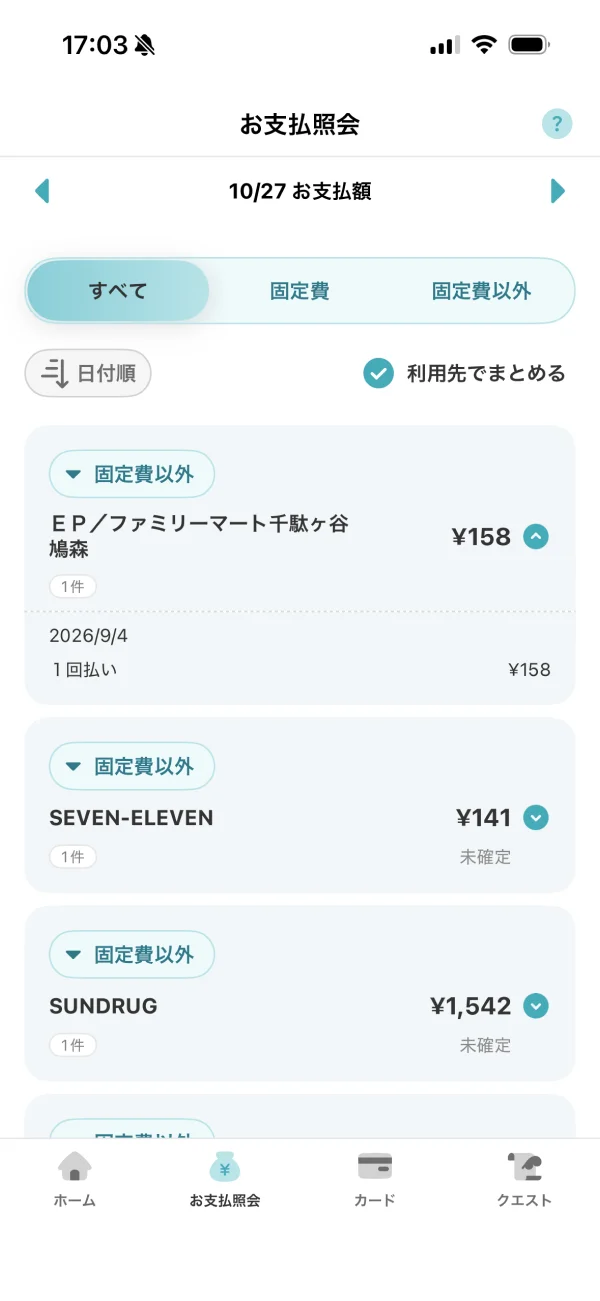Expand the SUNDRUG entry chevron
The image size is (600, 1301).
pyautogui.click(x=536, y=1006)
